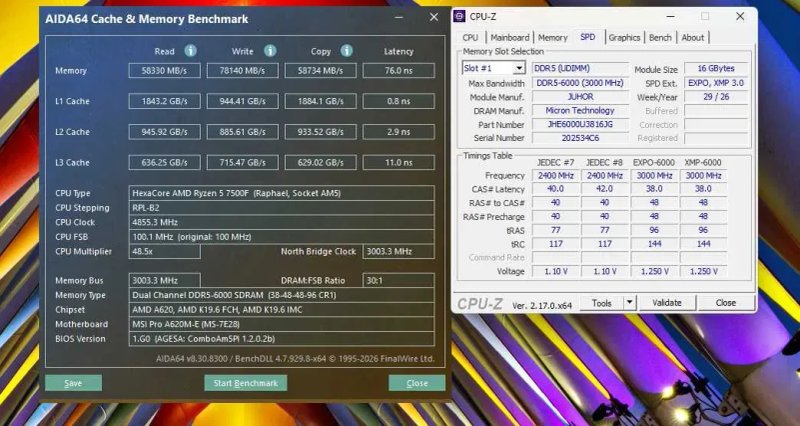Click the Motherboard field MSI Pro A620M-E
This screenshot has width=800, height=426.
point(282,324)
